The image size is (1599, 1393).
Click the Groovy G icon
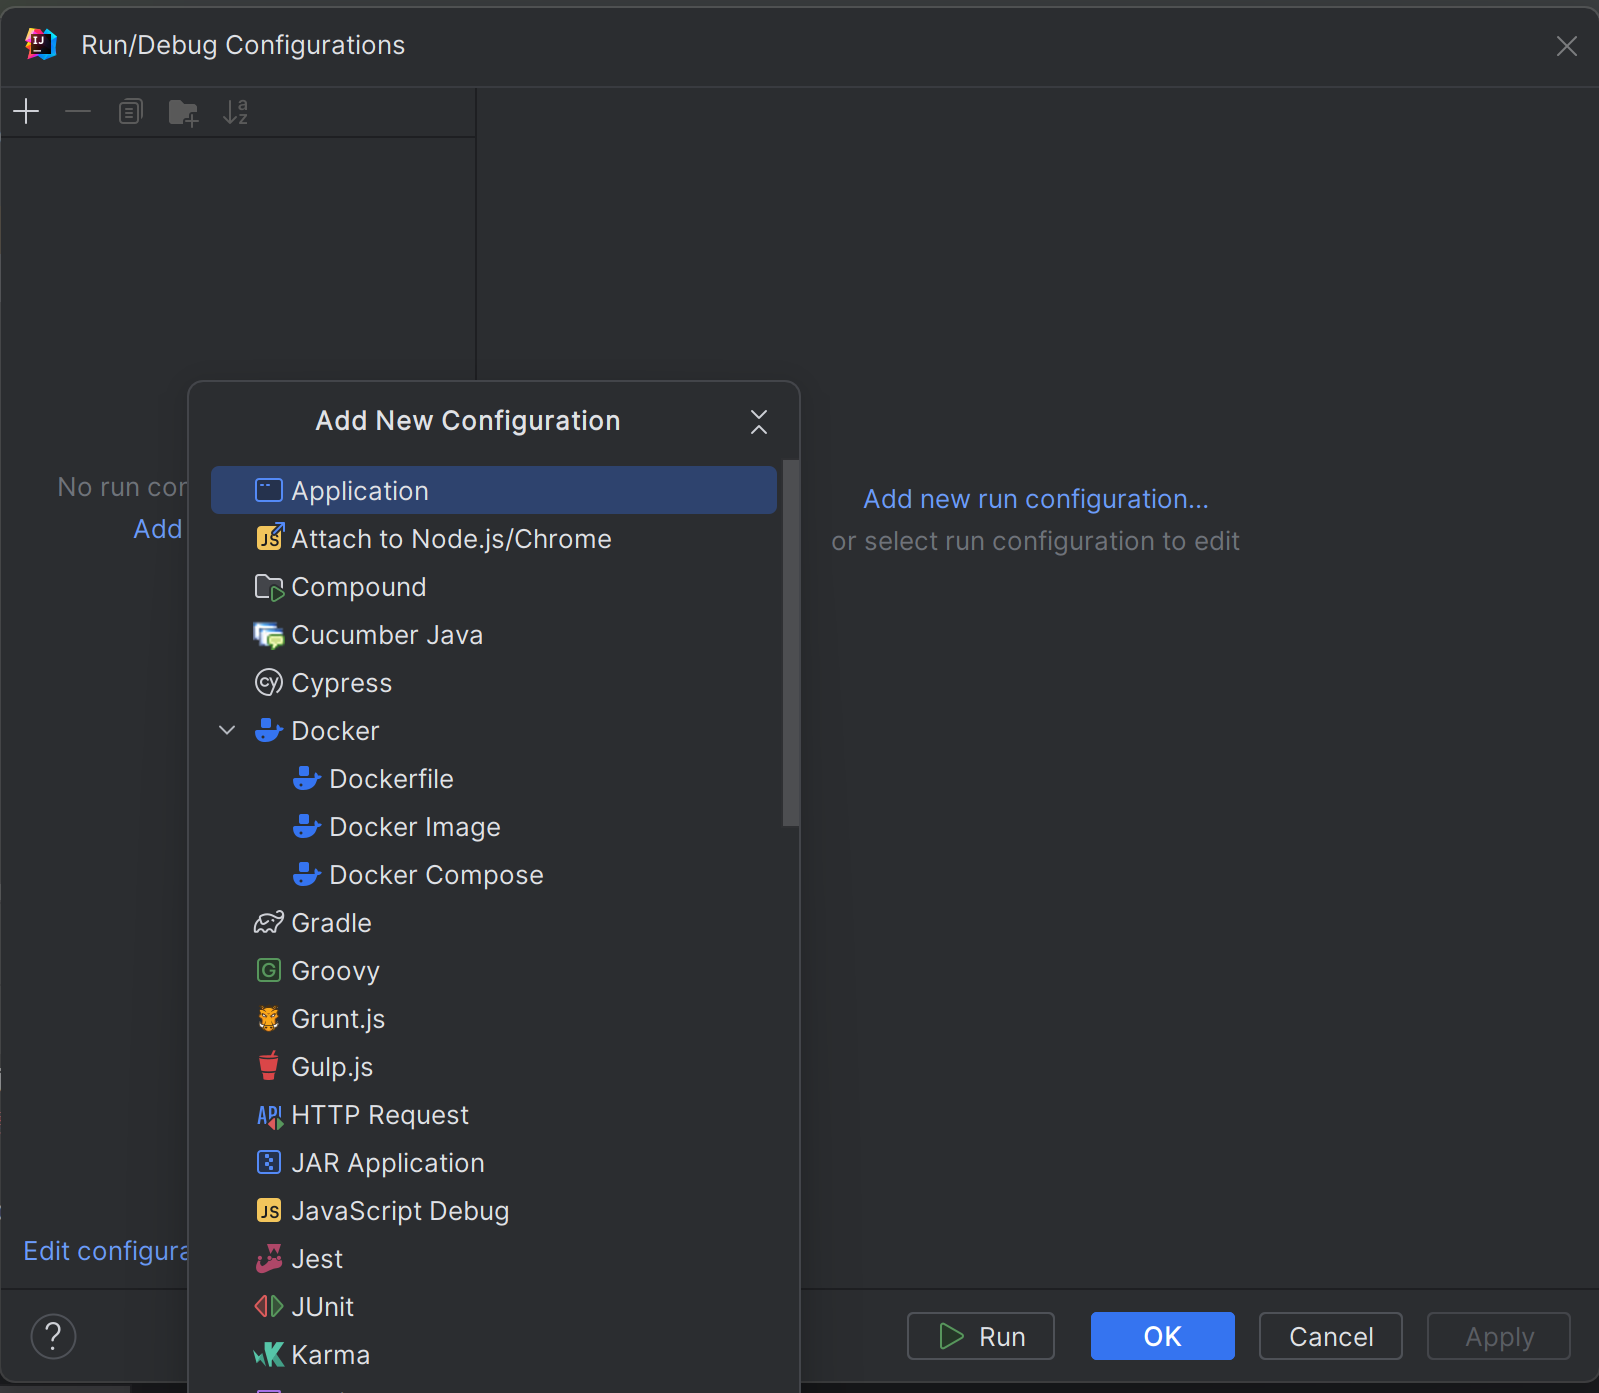pos(269,970)
